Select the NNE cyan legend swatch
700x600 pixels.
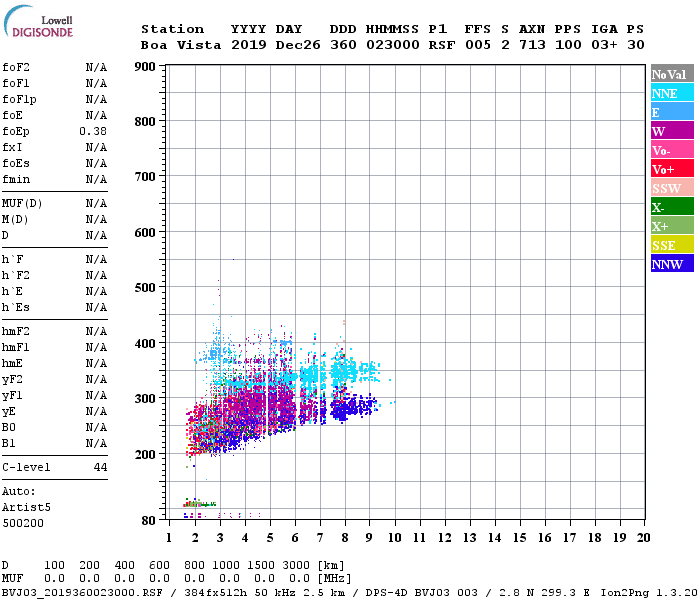point(672,93)
